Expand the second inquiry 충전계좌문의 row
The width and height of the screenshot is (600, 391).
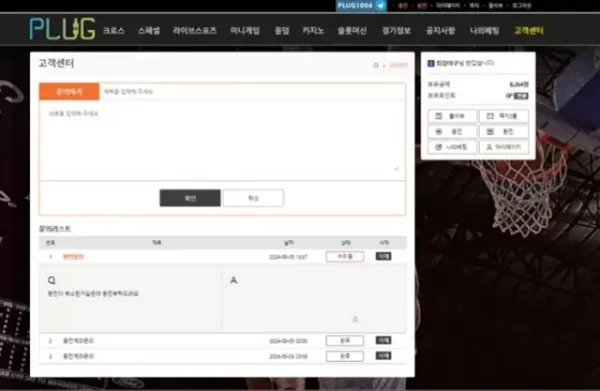tap(78, 341)
